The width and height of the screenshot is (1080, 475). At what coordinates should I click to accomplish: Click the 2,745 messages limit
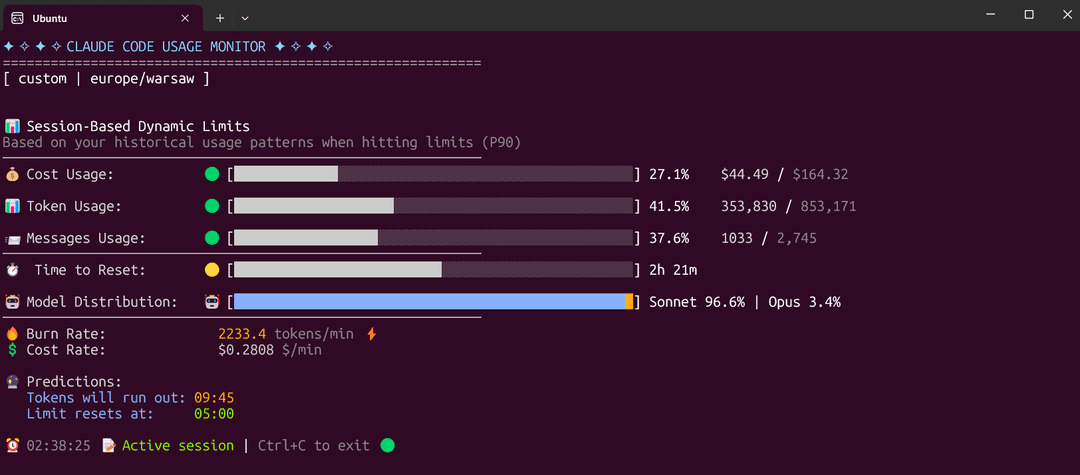coord(797,238)
